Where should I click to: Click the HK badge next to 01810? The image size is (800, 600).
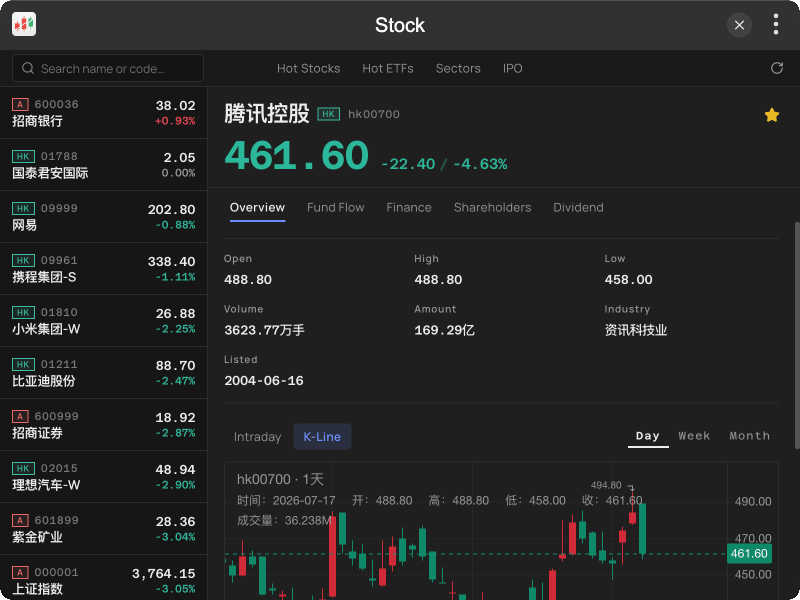[23, 313]
